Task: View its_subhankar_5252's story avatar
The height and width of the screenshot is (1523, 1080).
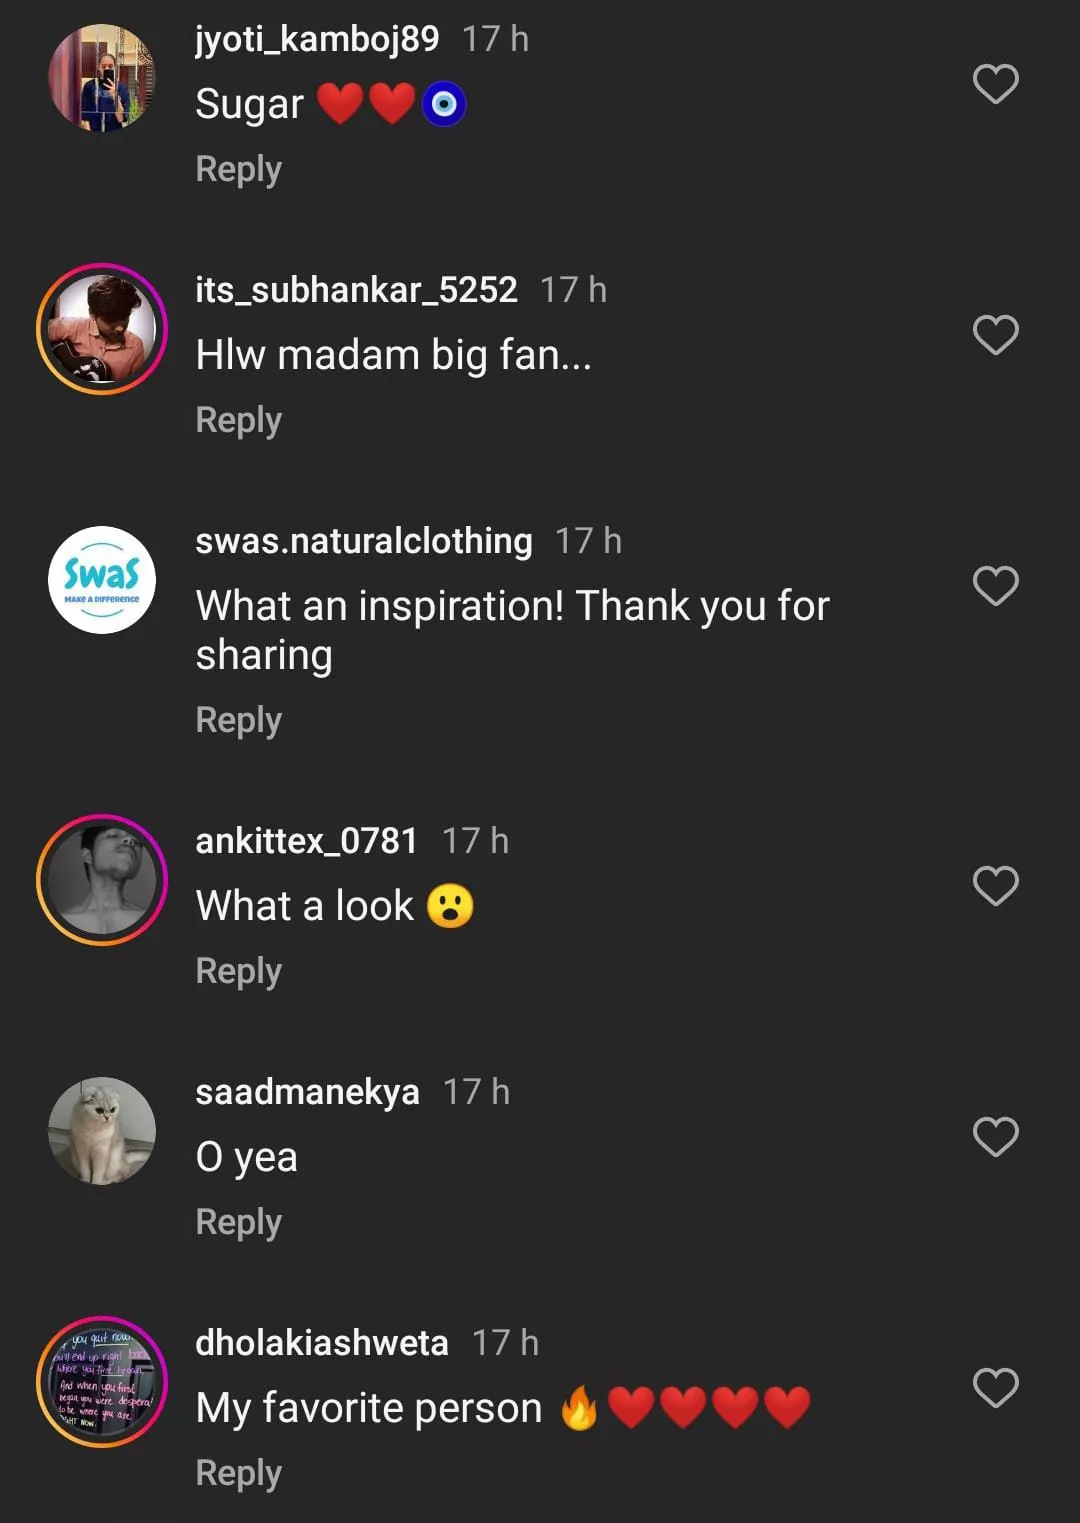Action: pyautogui.click(x=102, y=329)
